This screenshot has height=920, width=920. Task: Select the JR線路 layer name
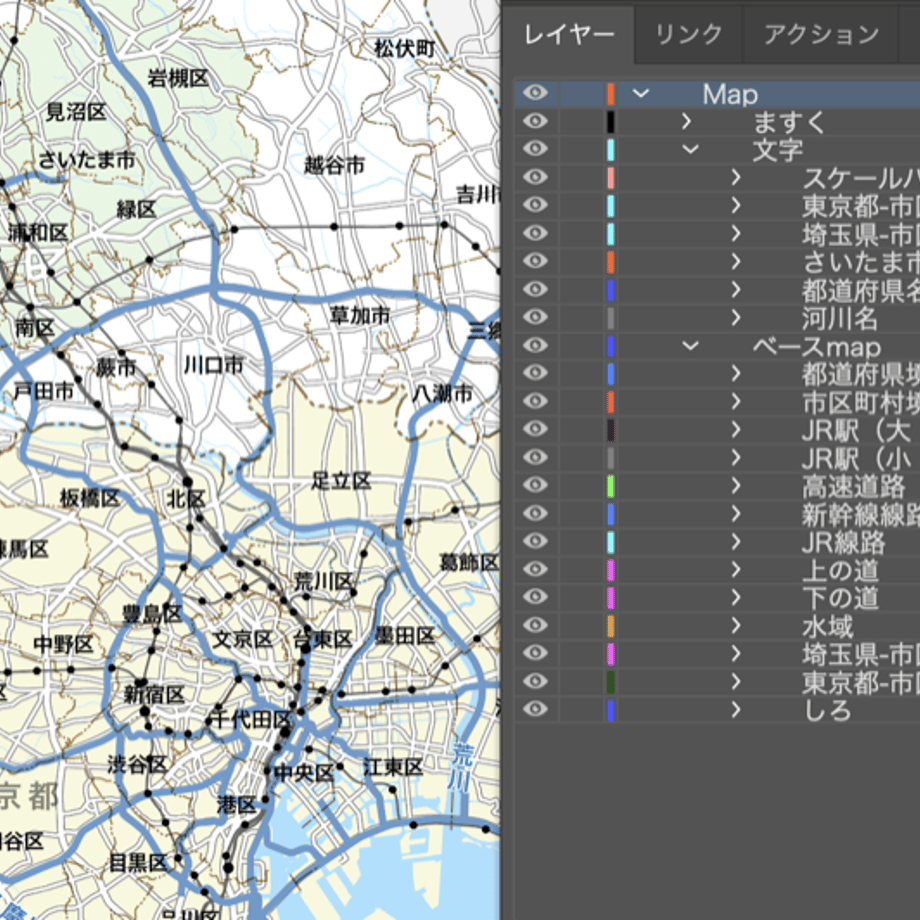click(843, 543)
